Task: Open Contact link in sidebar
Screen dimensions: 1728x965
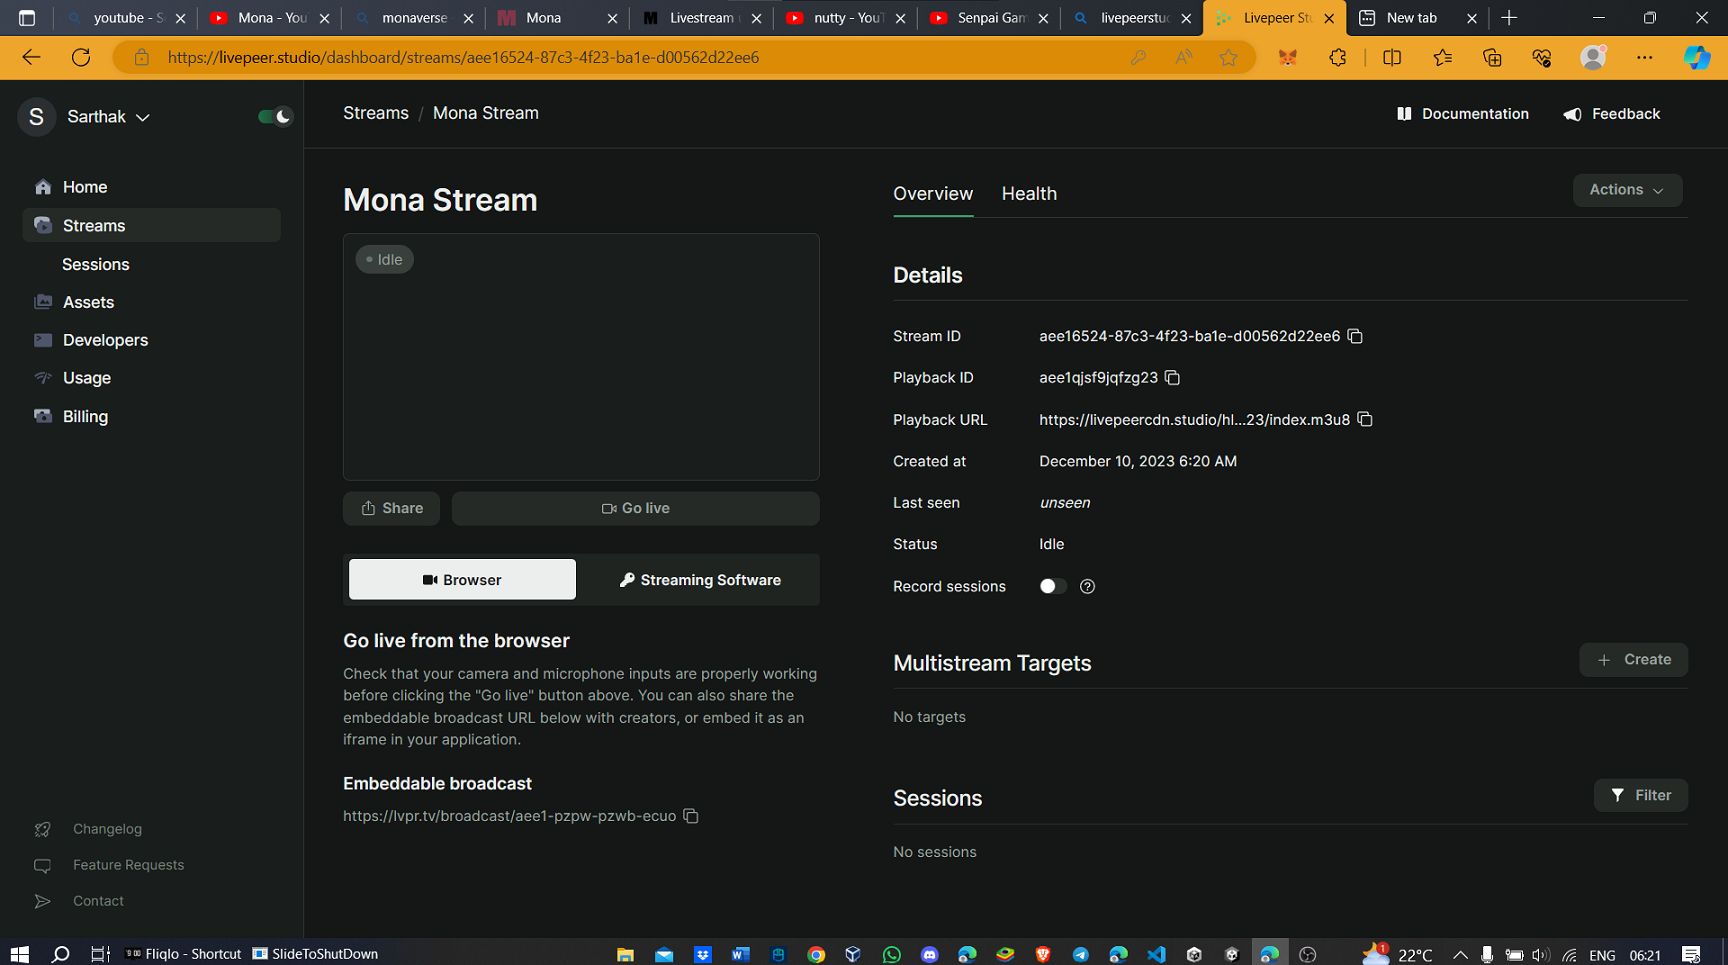Action: (x=98, y=901)
